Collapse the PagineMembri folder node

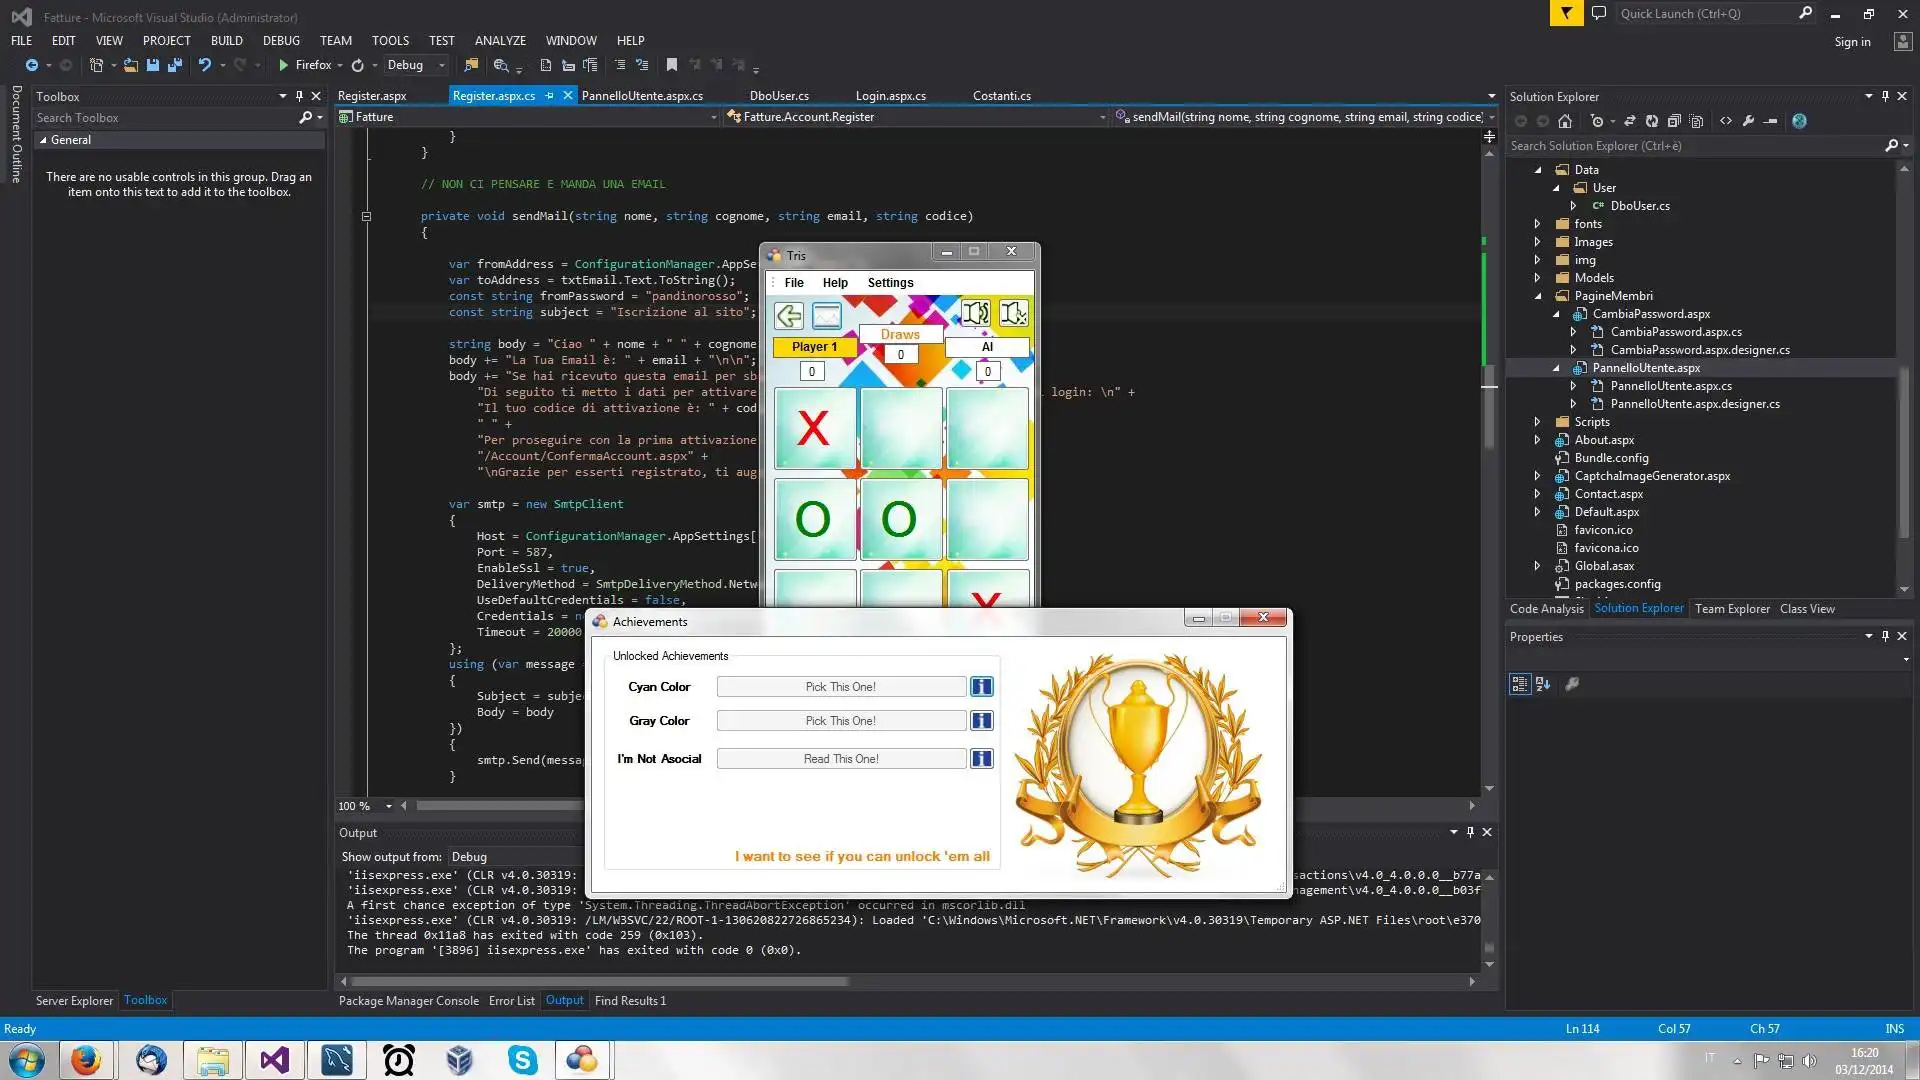pos(1538,296)
